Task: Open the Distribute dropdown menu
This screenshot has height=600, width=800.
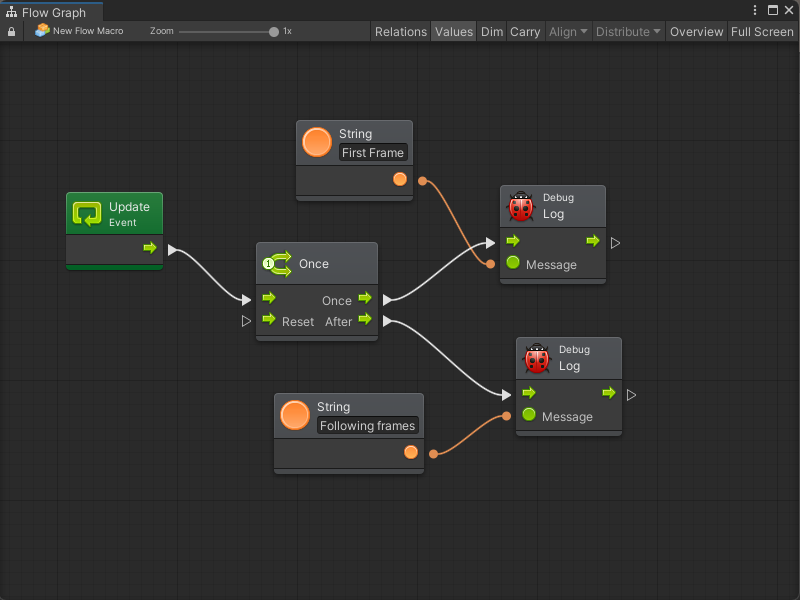Action: coord(628,32)
